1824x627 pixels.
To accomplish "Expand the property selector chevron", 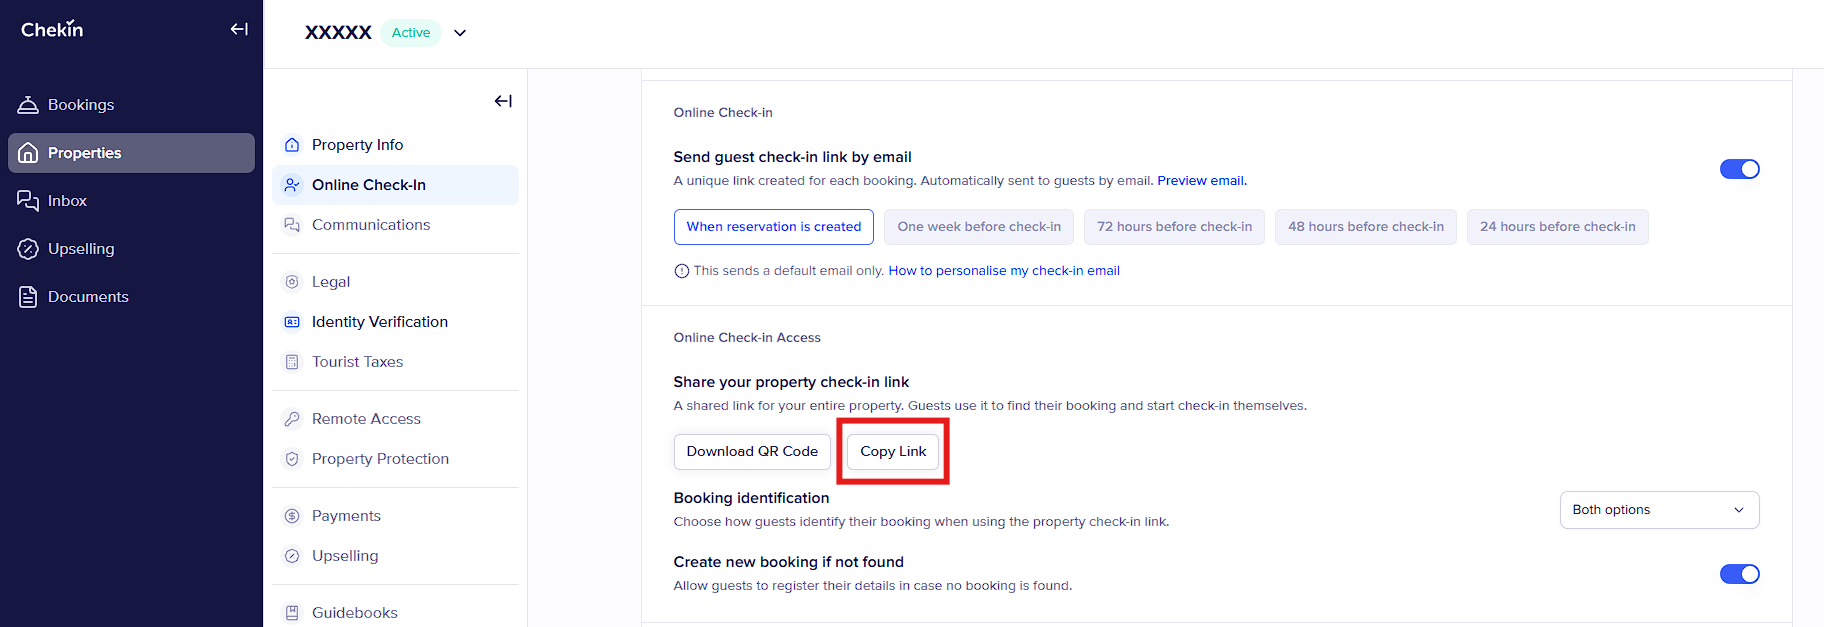I will click(460, 33).
